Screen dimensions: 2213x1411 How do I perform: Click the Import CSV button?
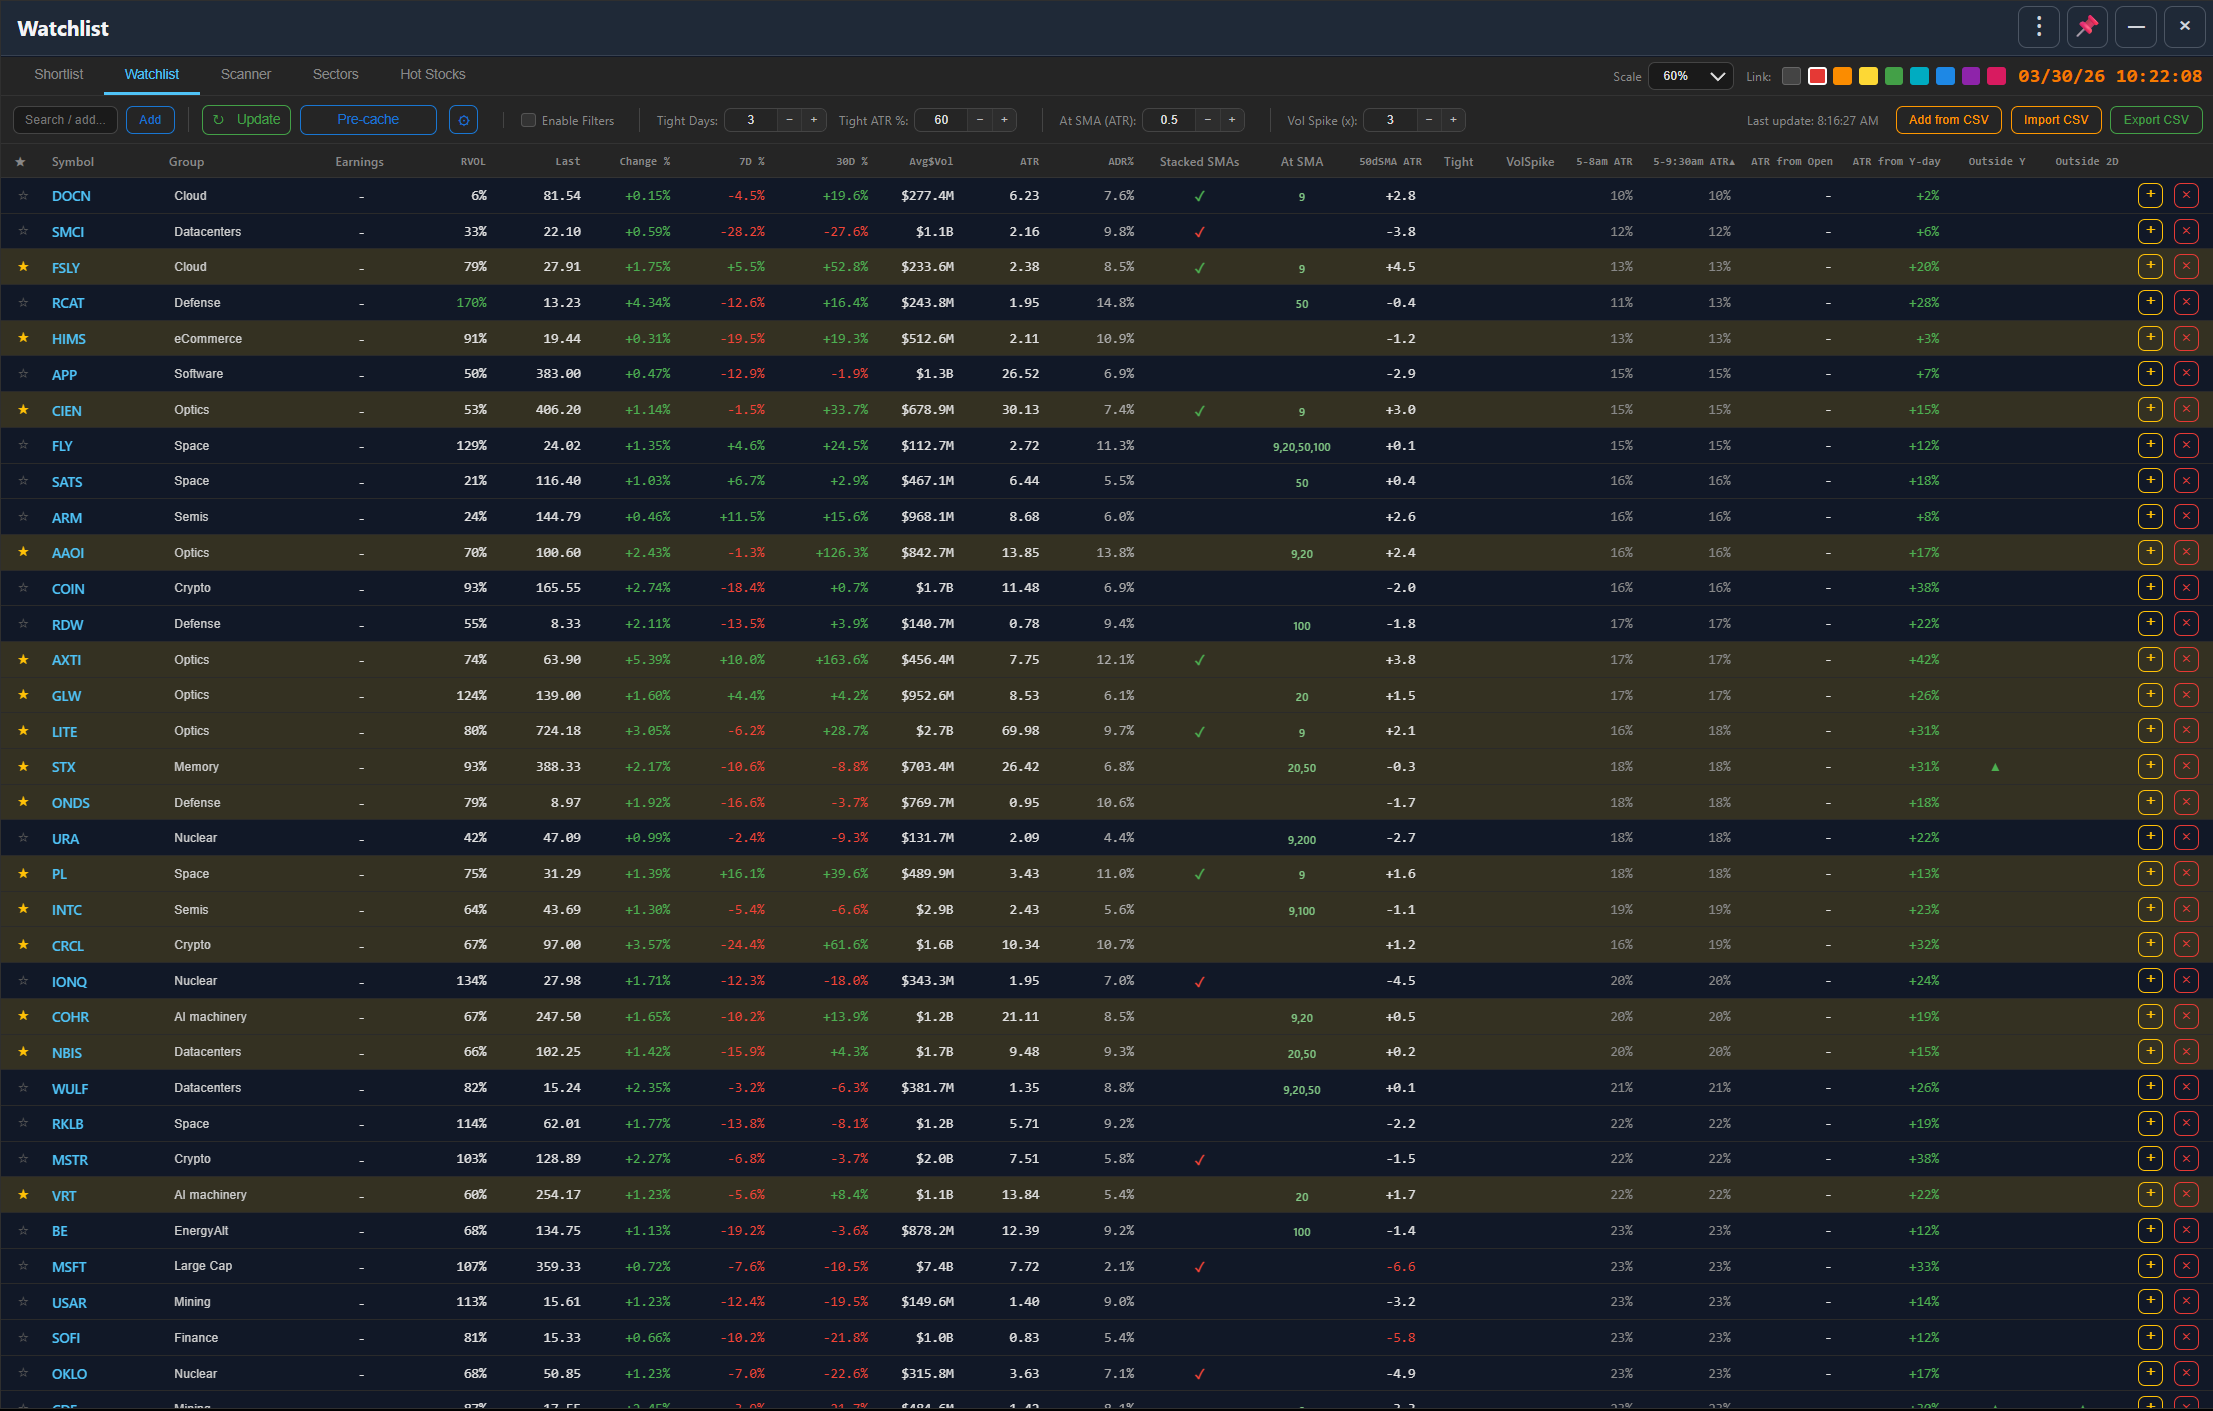pos(2056,120)
